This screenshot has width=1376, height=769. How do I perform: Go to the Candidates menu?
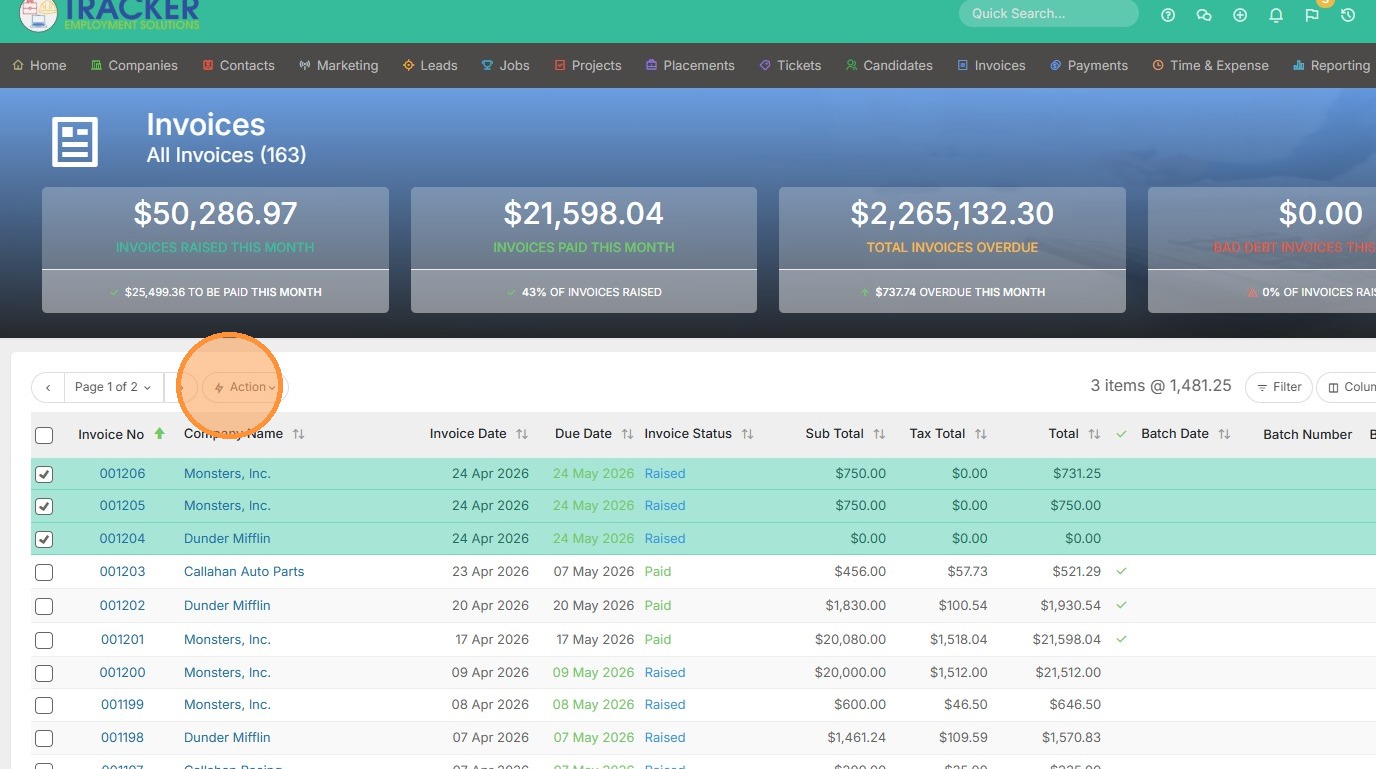coord(888,65)
